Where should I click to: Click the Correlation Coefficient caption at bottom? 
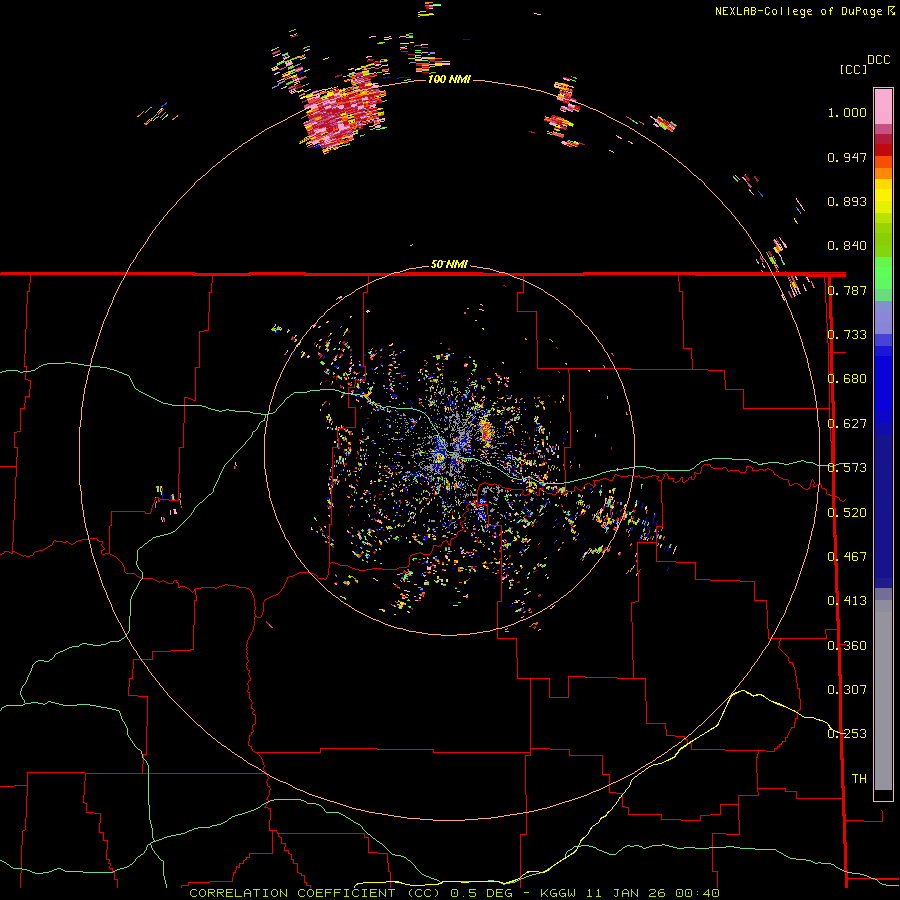click(x=454, y=893)
